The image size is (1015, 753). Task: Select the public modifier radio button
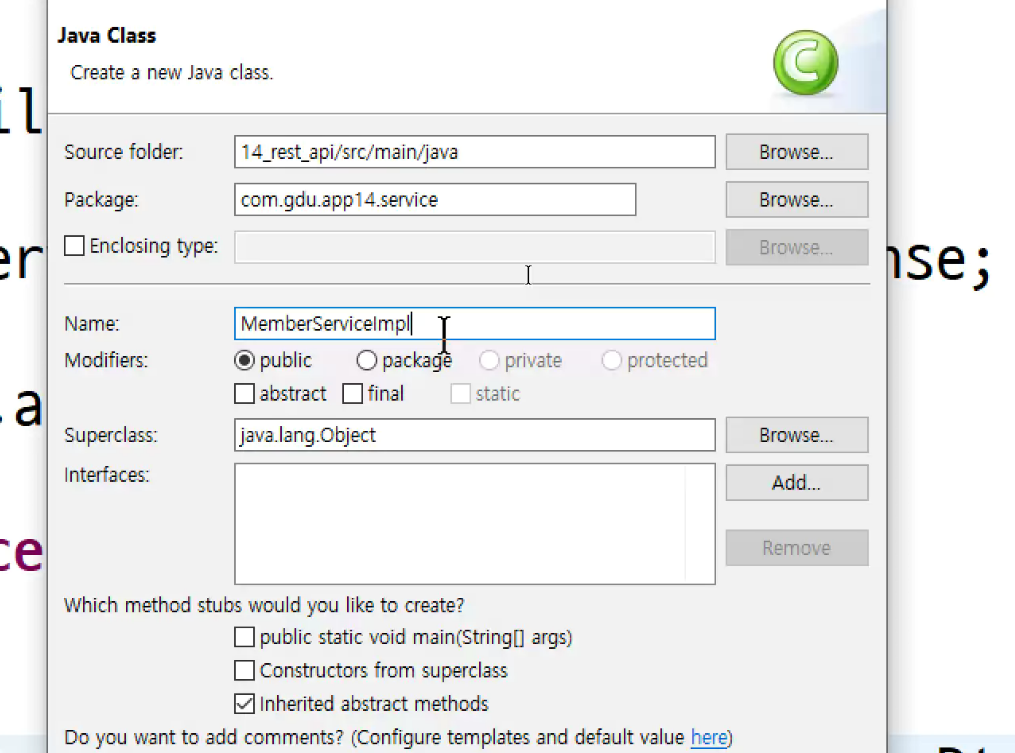(x=245, y=361)
